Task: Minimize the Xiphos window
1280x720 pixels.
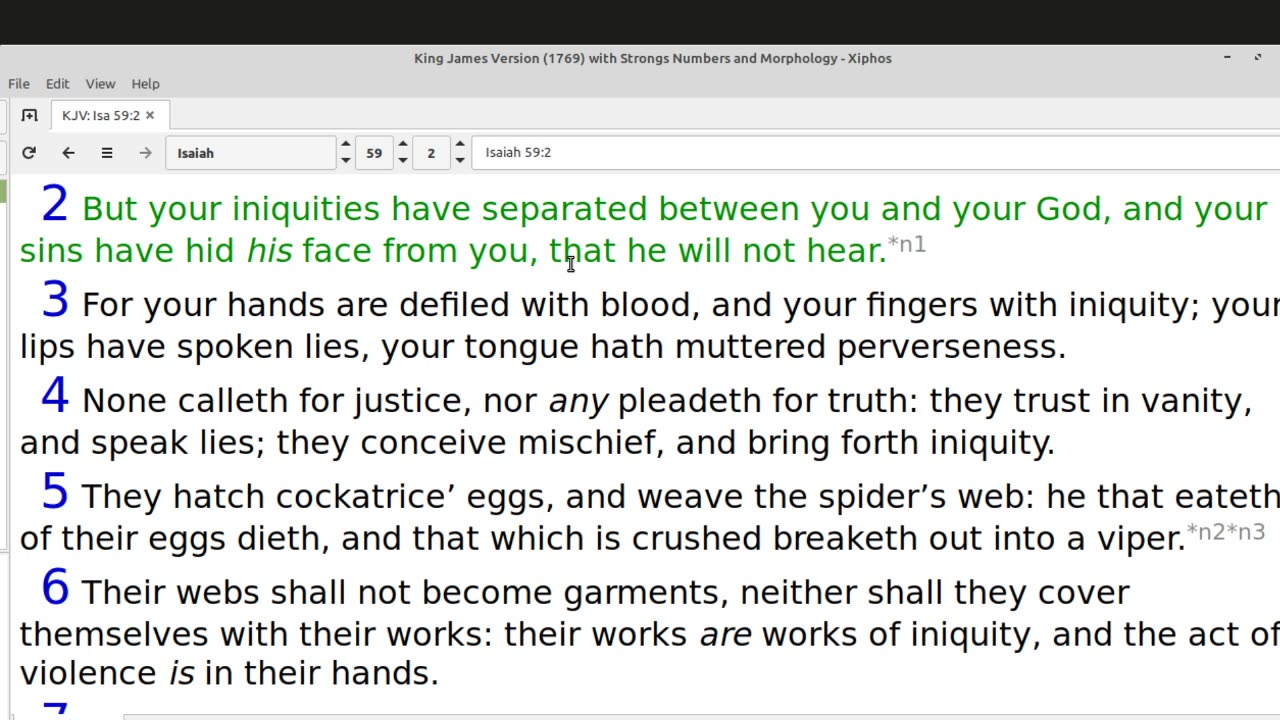Action: (1227, 58)
